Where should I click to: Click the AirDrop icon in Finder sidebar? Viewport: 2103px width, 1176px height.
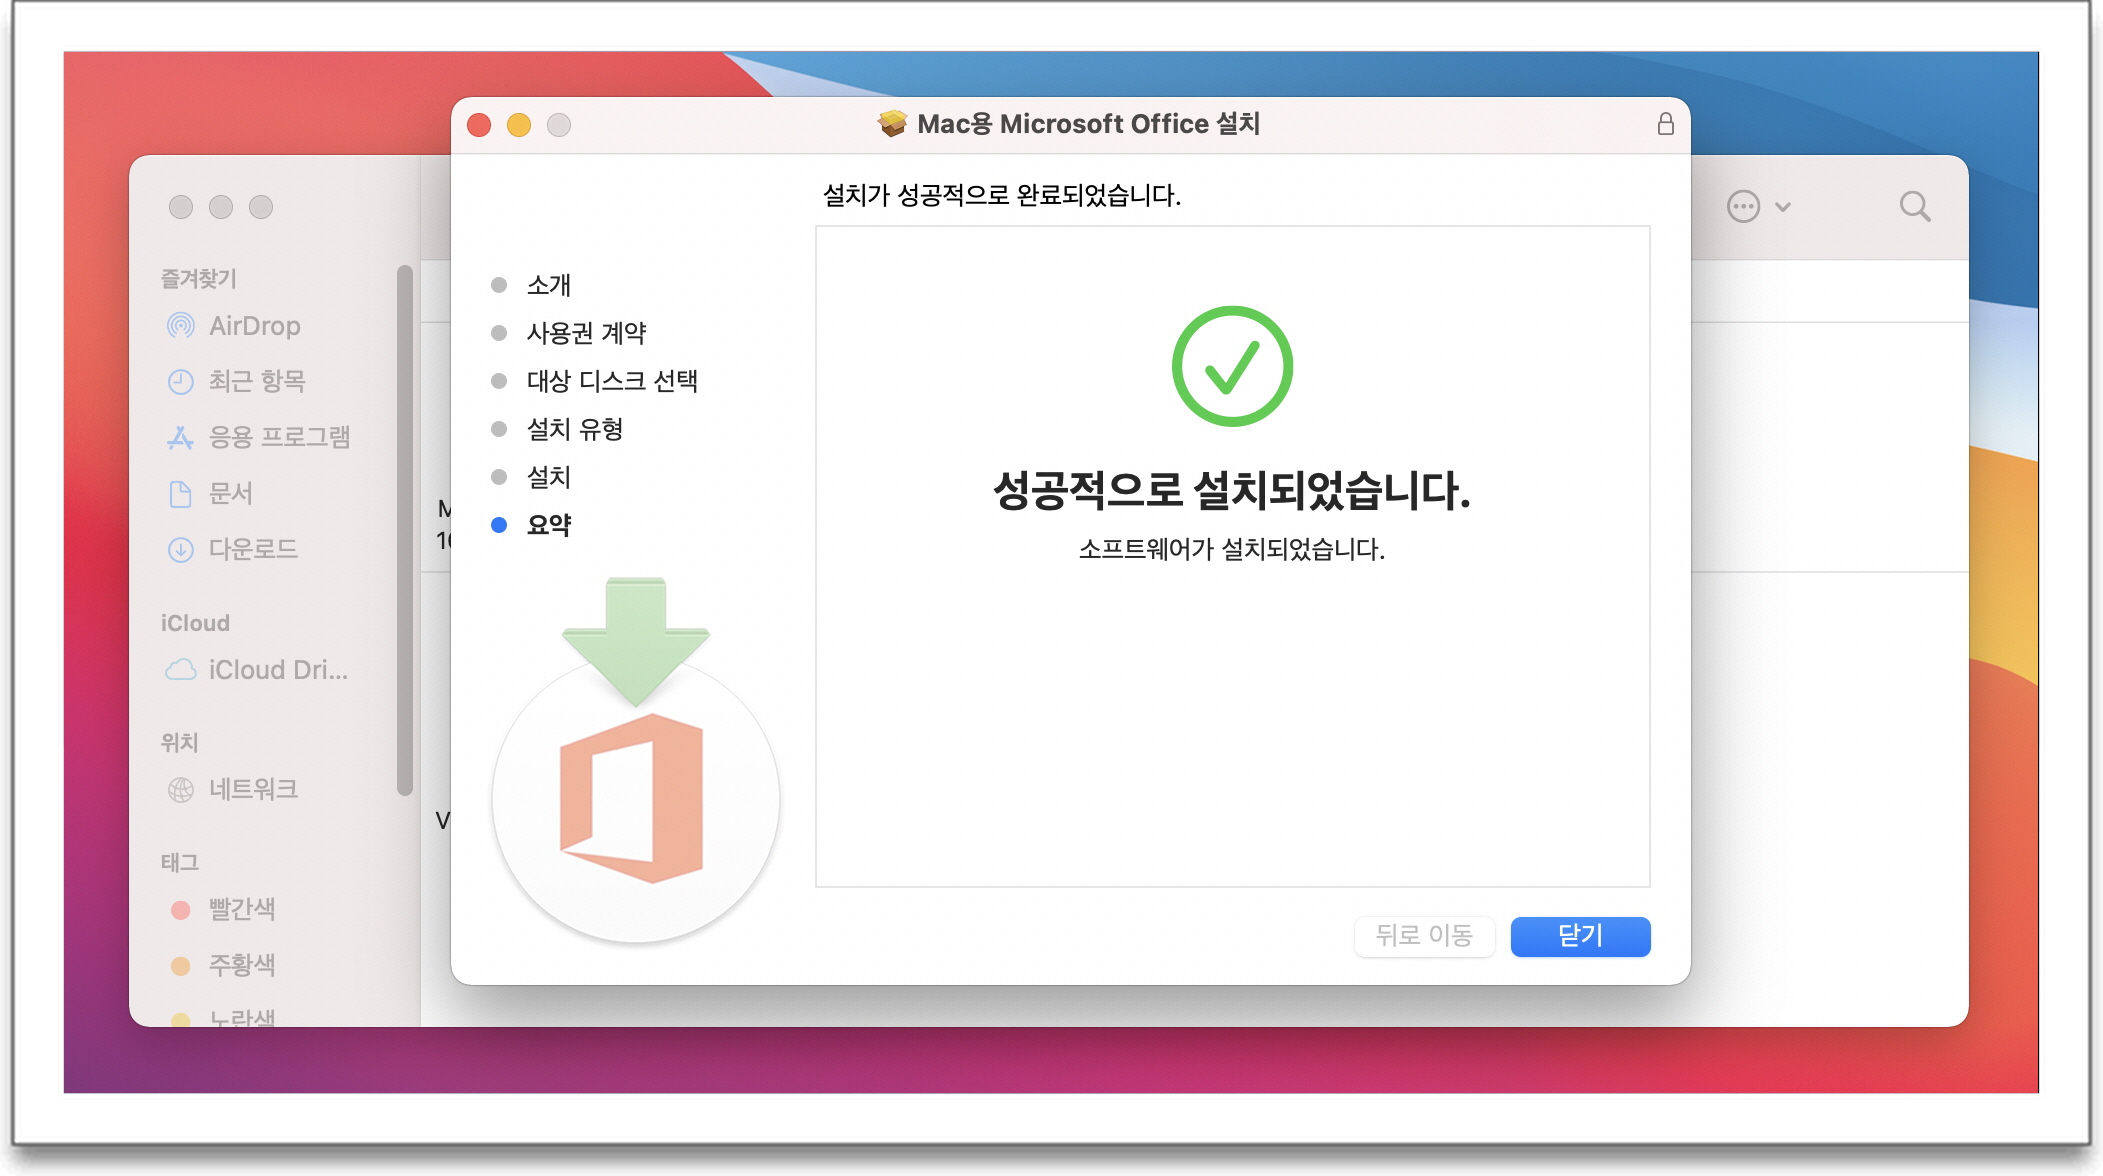point(181,326)
